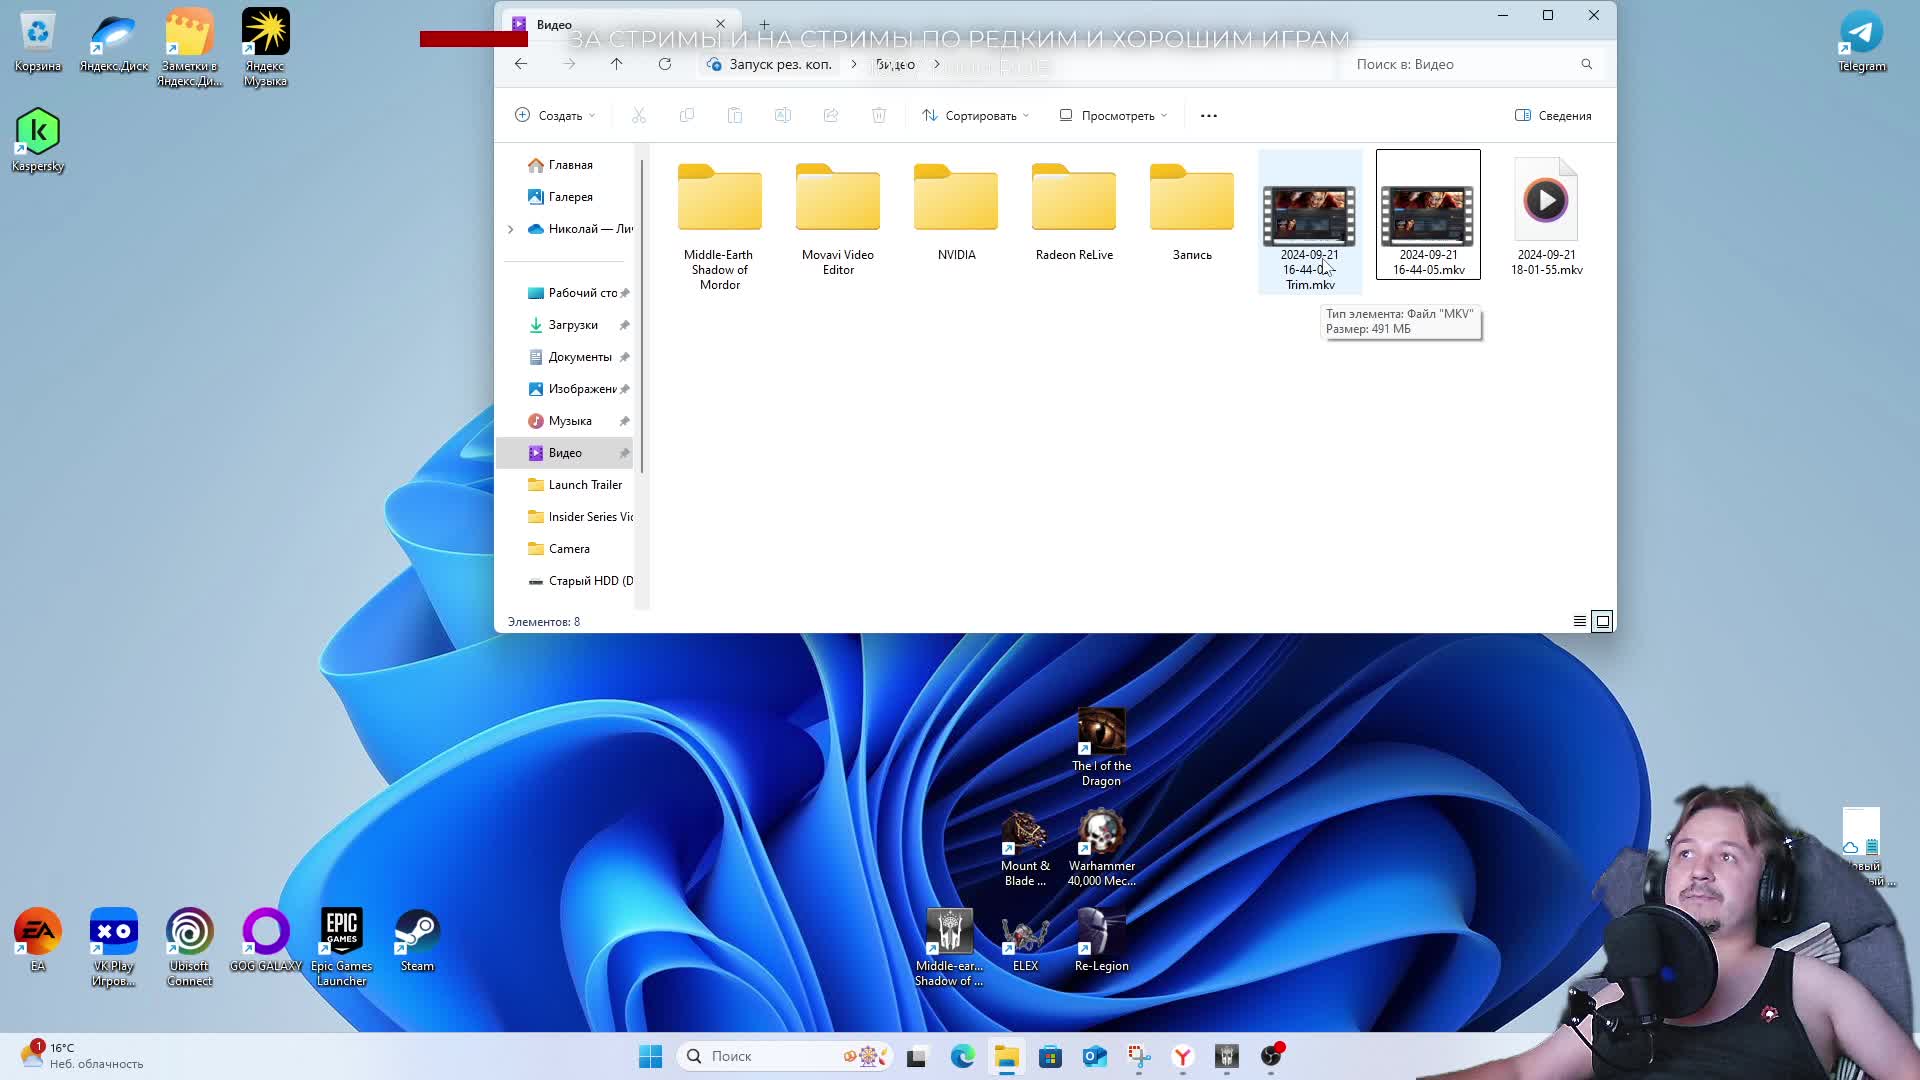Open the Windows Start button
Viewport: 1920px width, 1080px height.
click(650, 1056)
